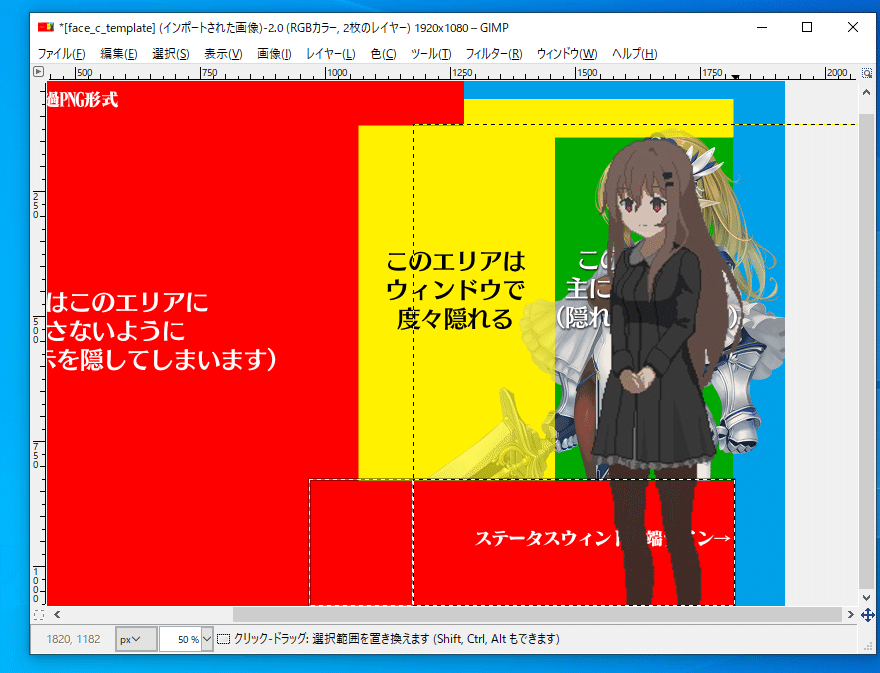Open the 表示(V) menu
880x673 pixels.
coord(223,54)
